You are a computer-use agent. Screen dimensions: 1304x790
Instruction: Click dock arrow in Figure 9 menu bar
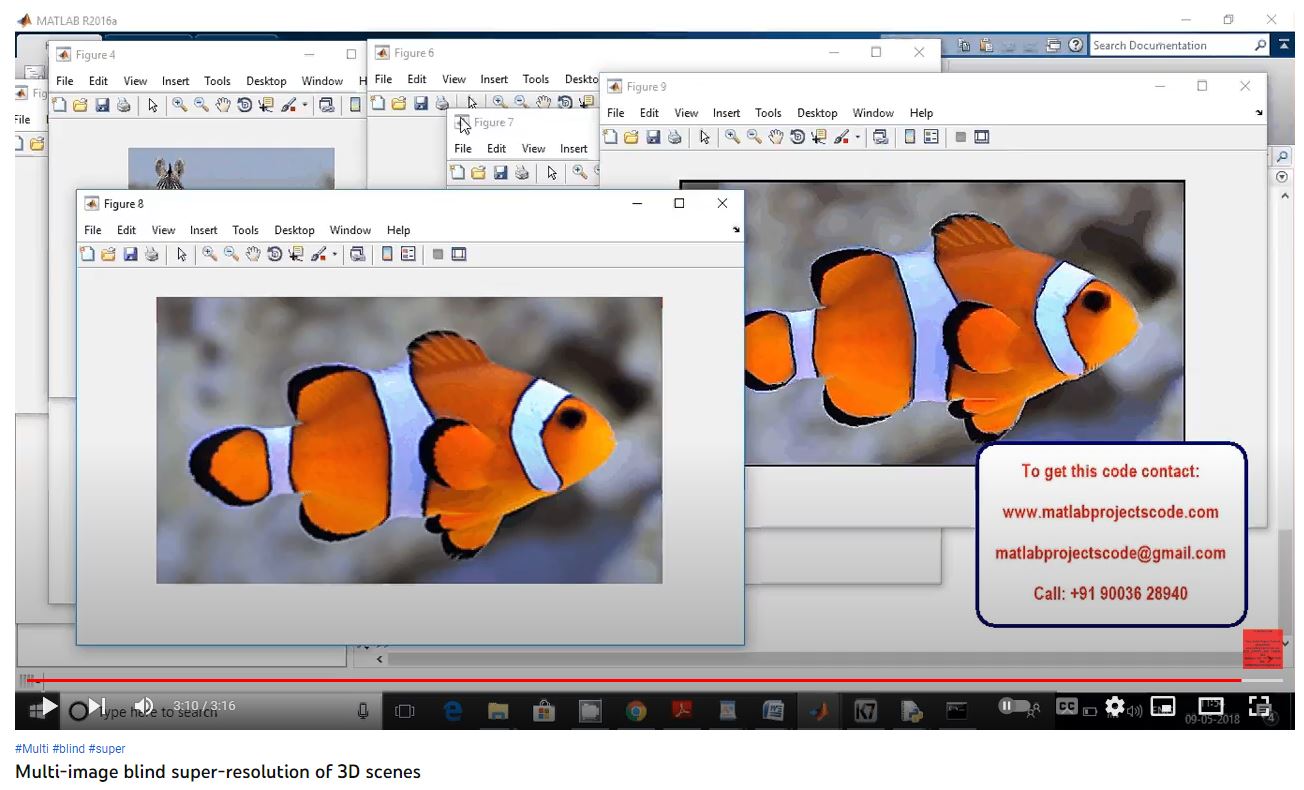pos(1259,113)
